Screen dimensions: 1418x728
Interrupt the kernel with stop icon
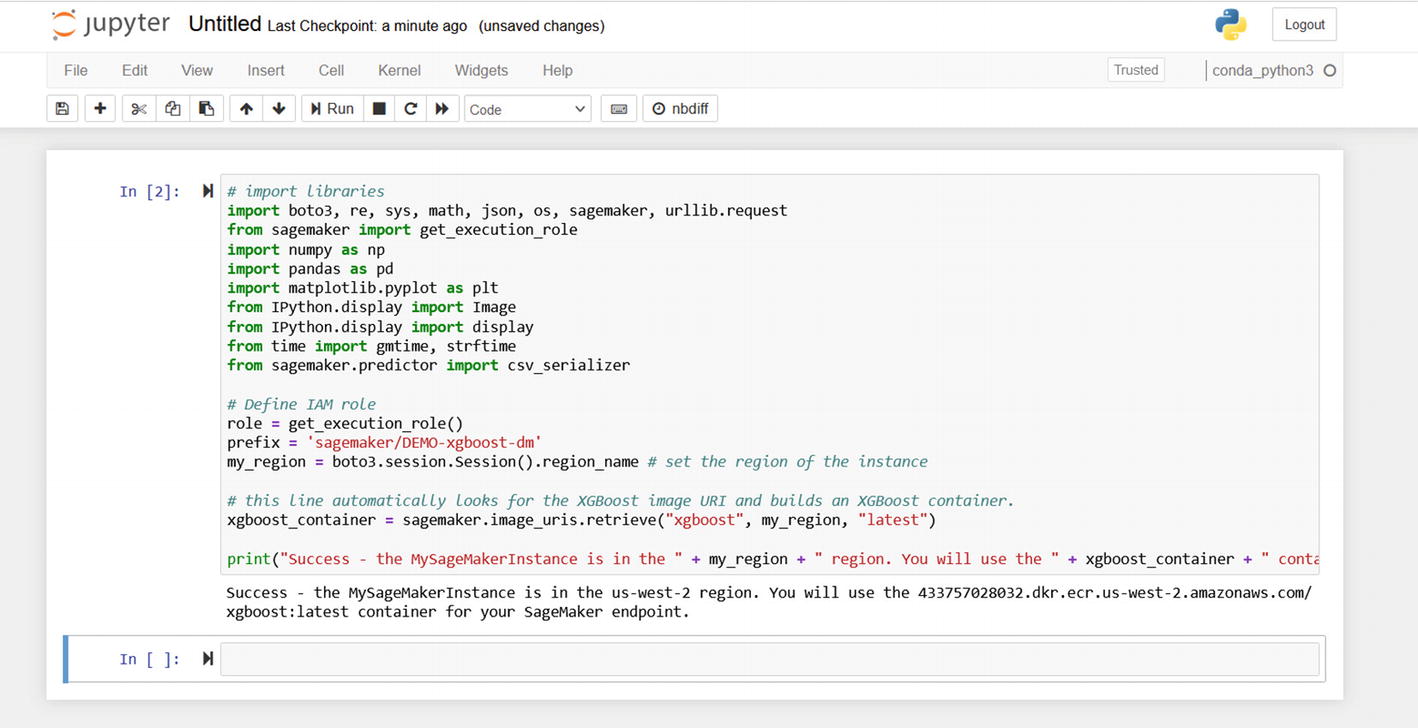(379, 109)
